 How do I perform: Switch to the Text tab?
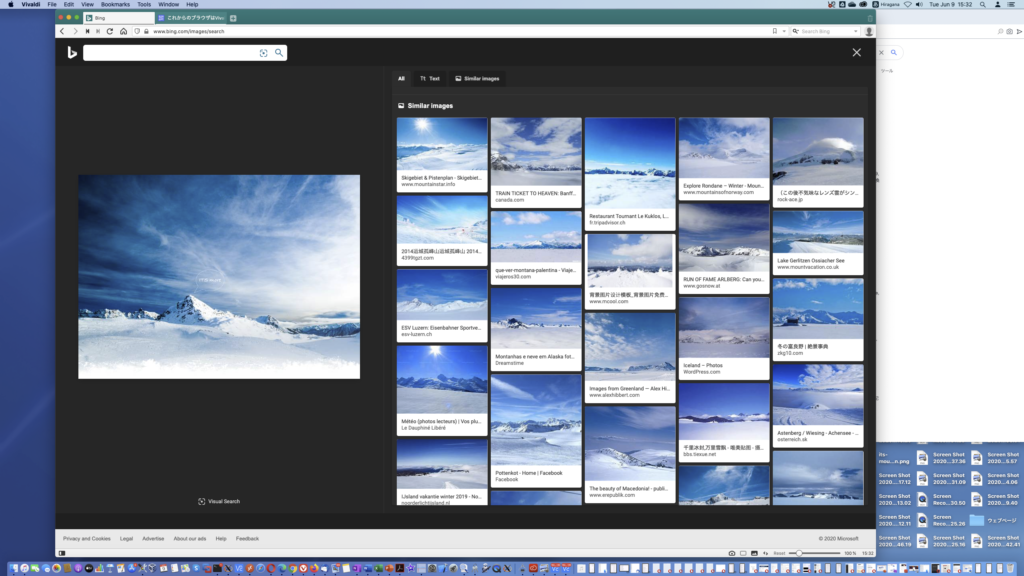click(429, 78)
